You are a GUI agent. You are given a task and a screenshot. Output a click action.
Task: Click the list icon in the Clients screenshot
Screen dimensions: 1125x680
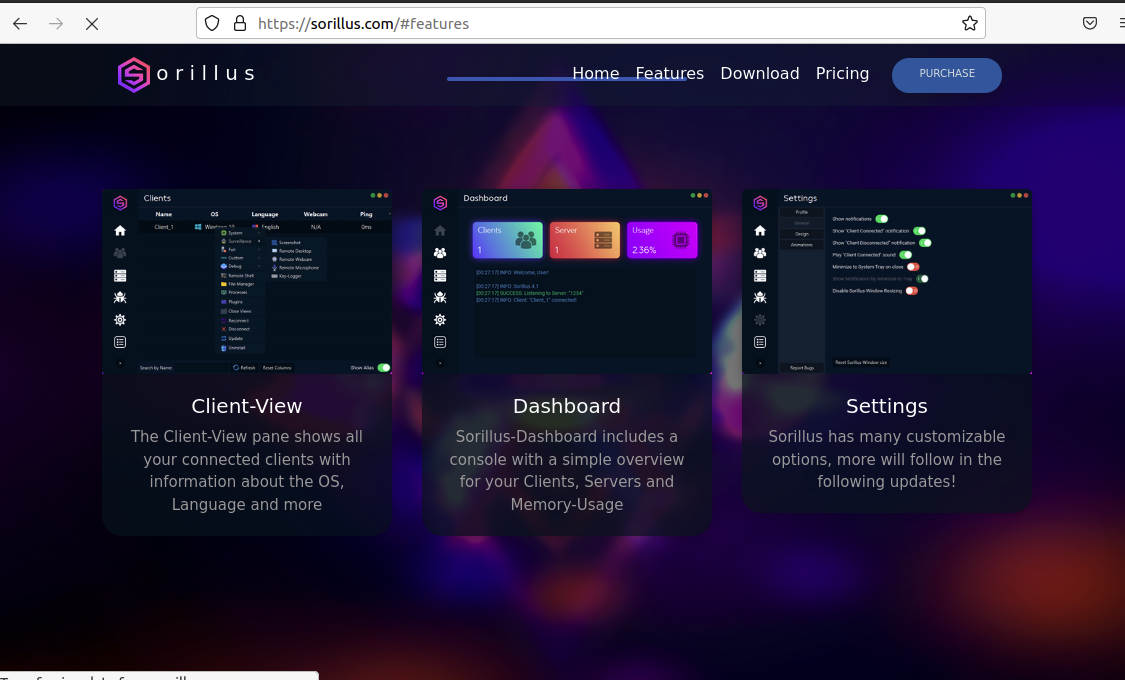click(x=120, y=342)
